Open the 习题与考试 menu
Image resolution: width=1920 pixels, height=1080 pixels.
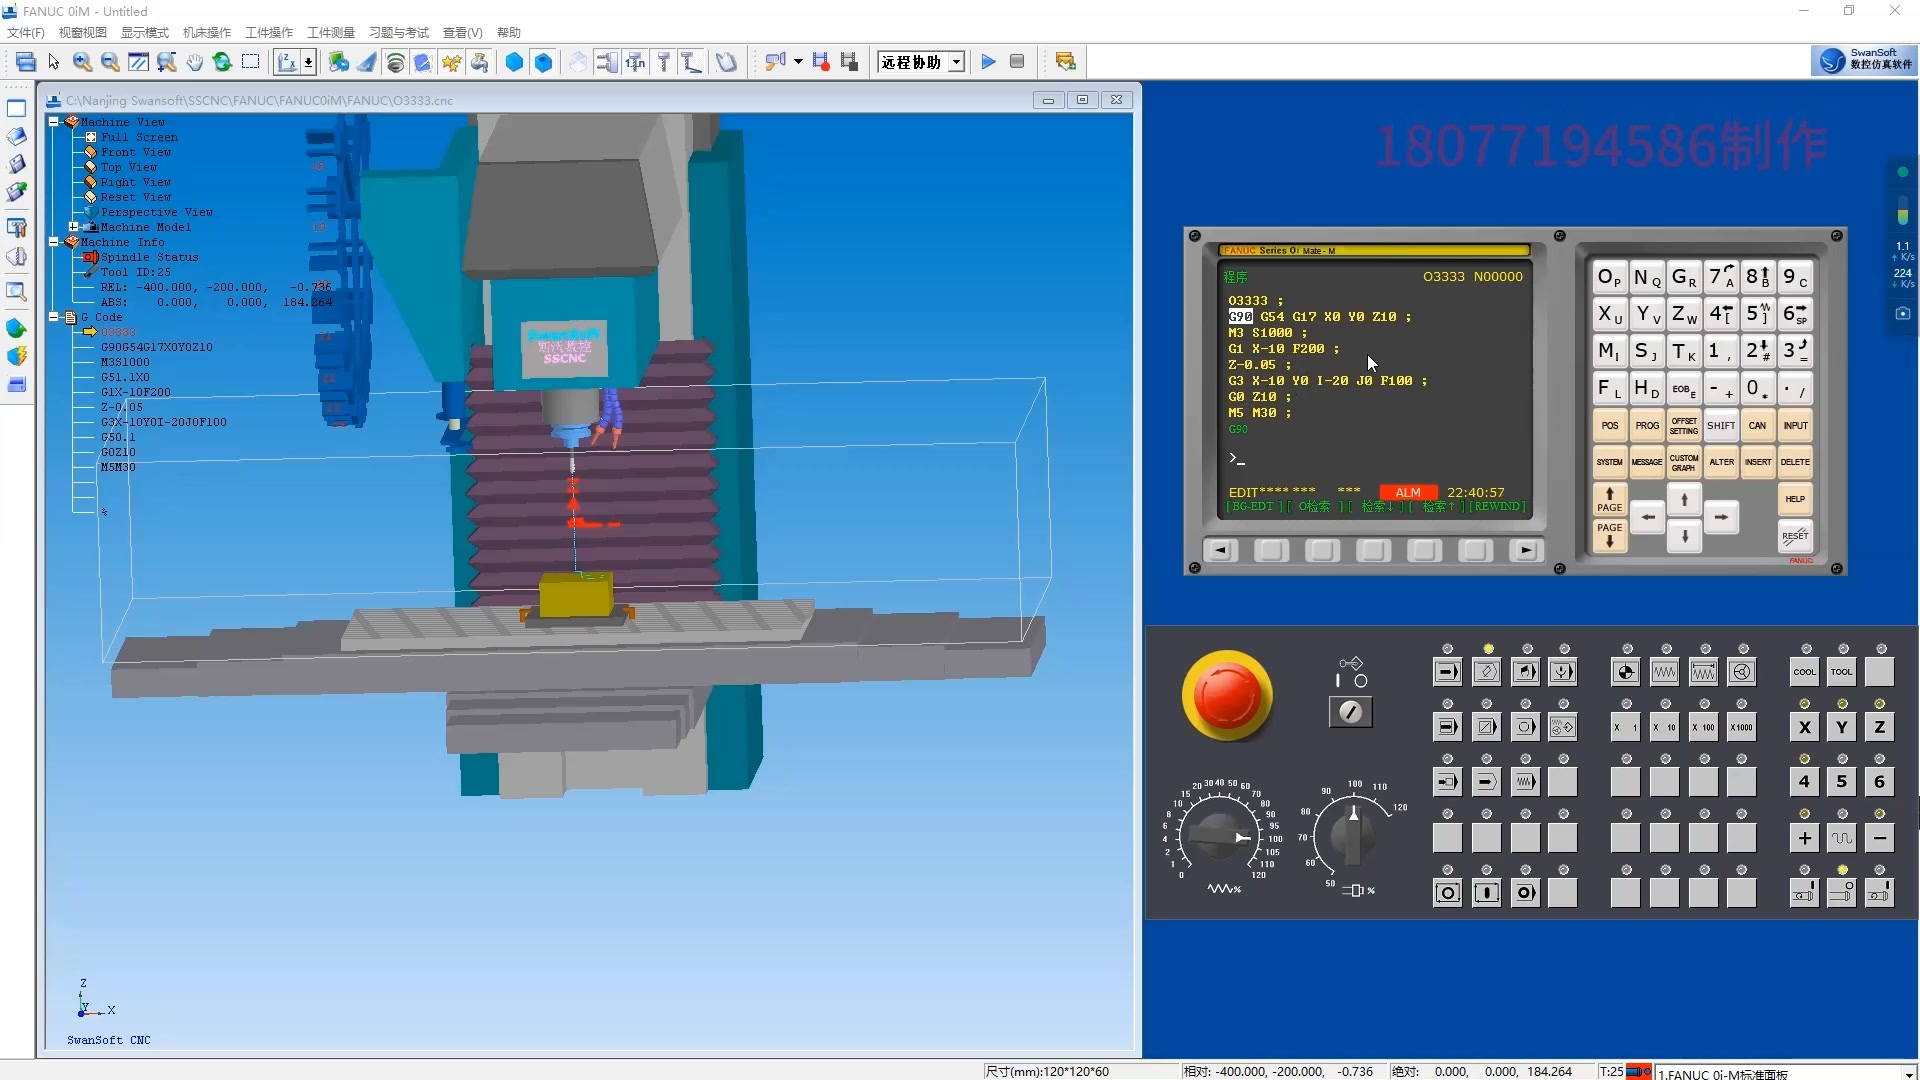coord(399,33)
